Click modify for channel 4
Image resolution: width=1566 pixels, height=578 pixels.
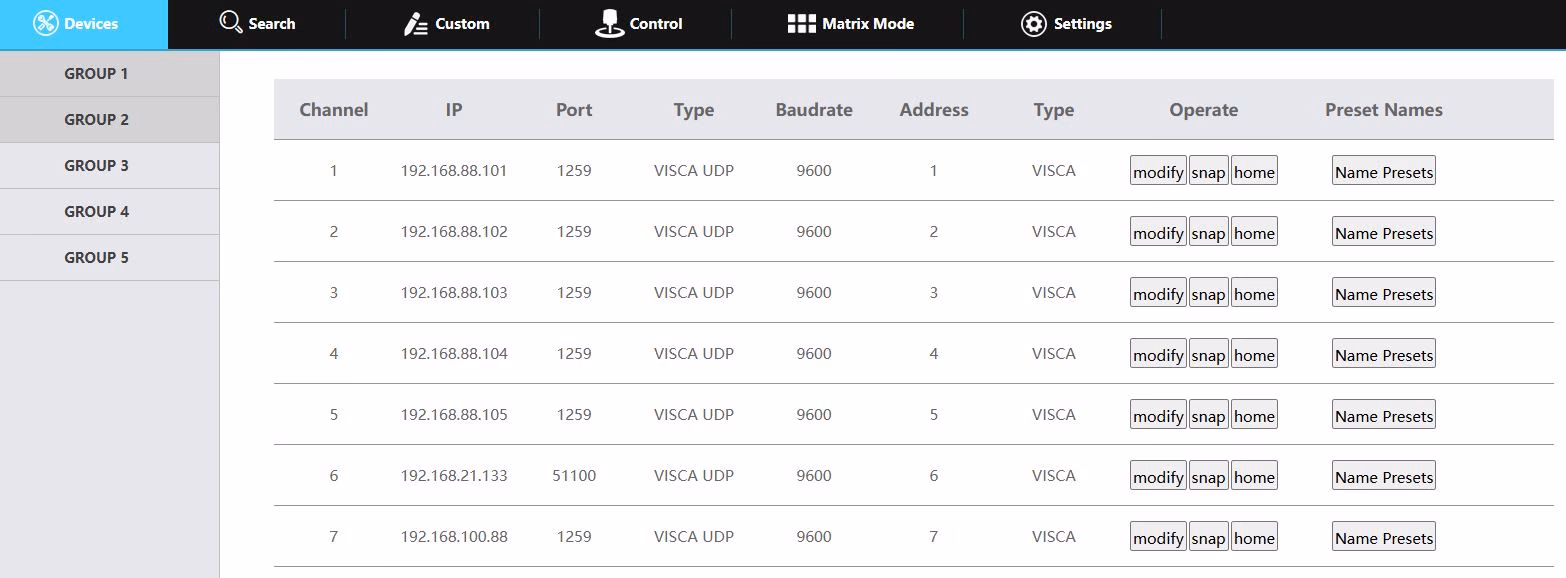pyautogui.click(x=1158, y=355)
